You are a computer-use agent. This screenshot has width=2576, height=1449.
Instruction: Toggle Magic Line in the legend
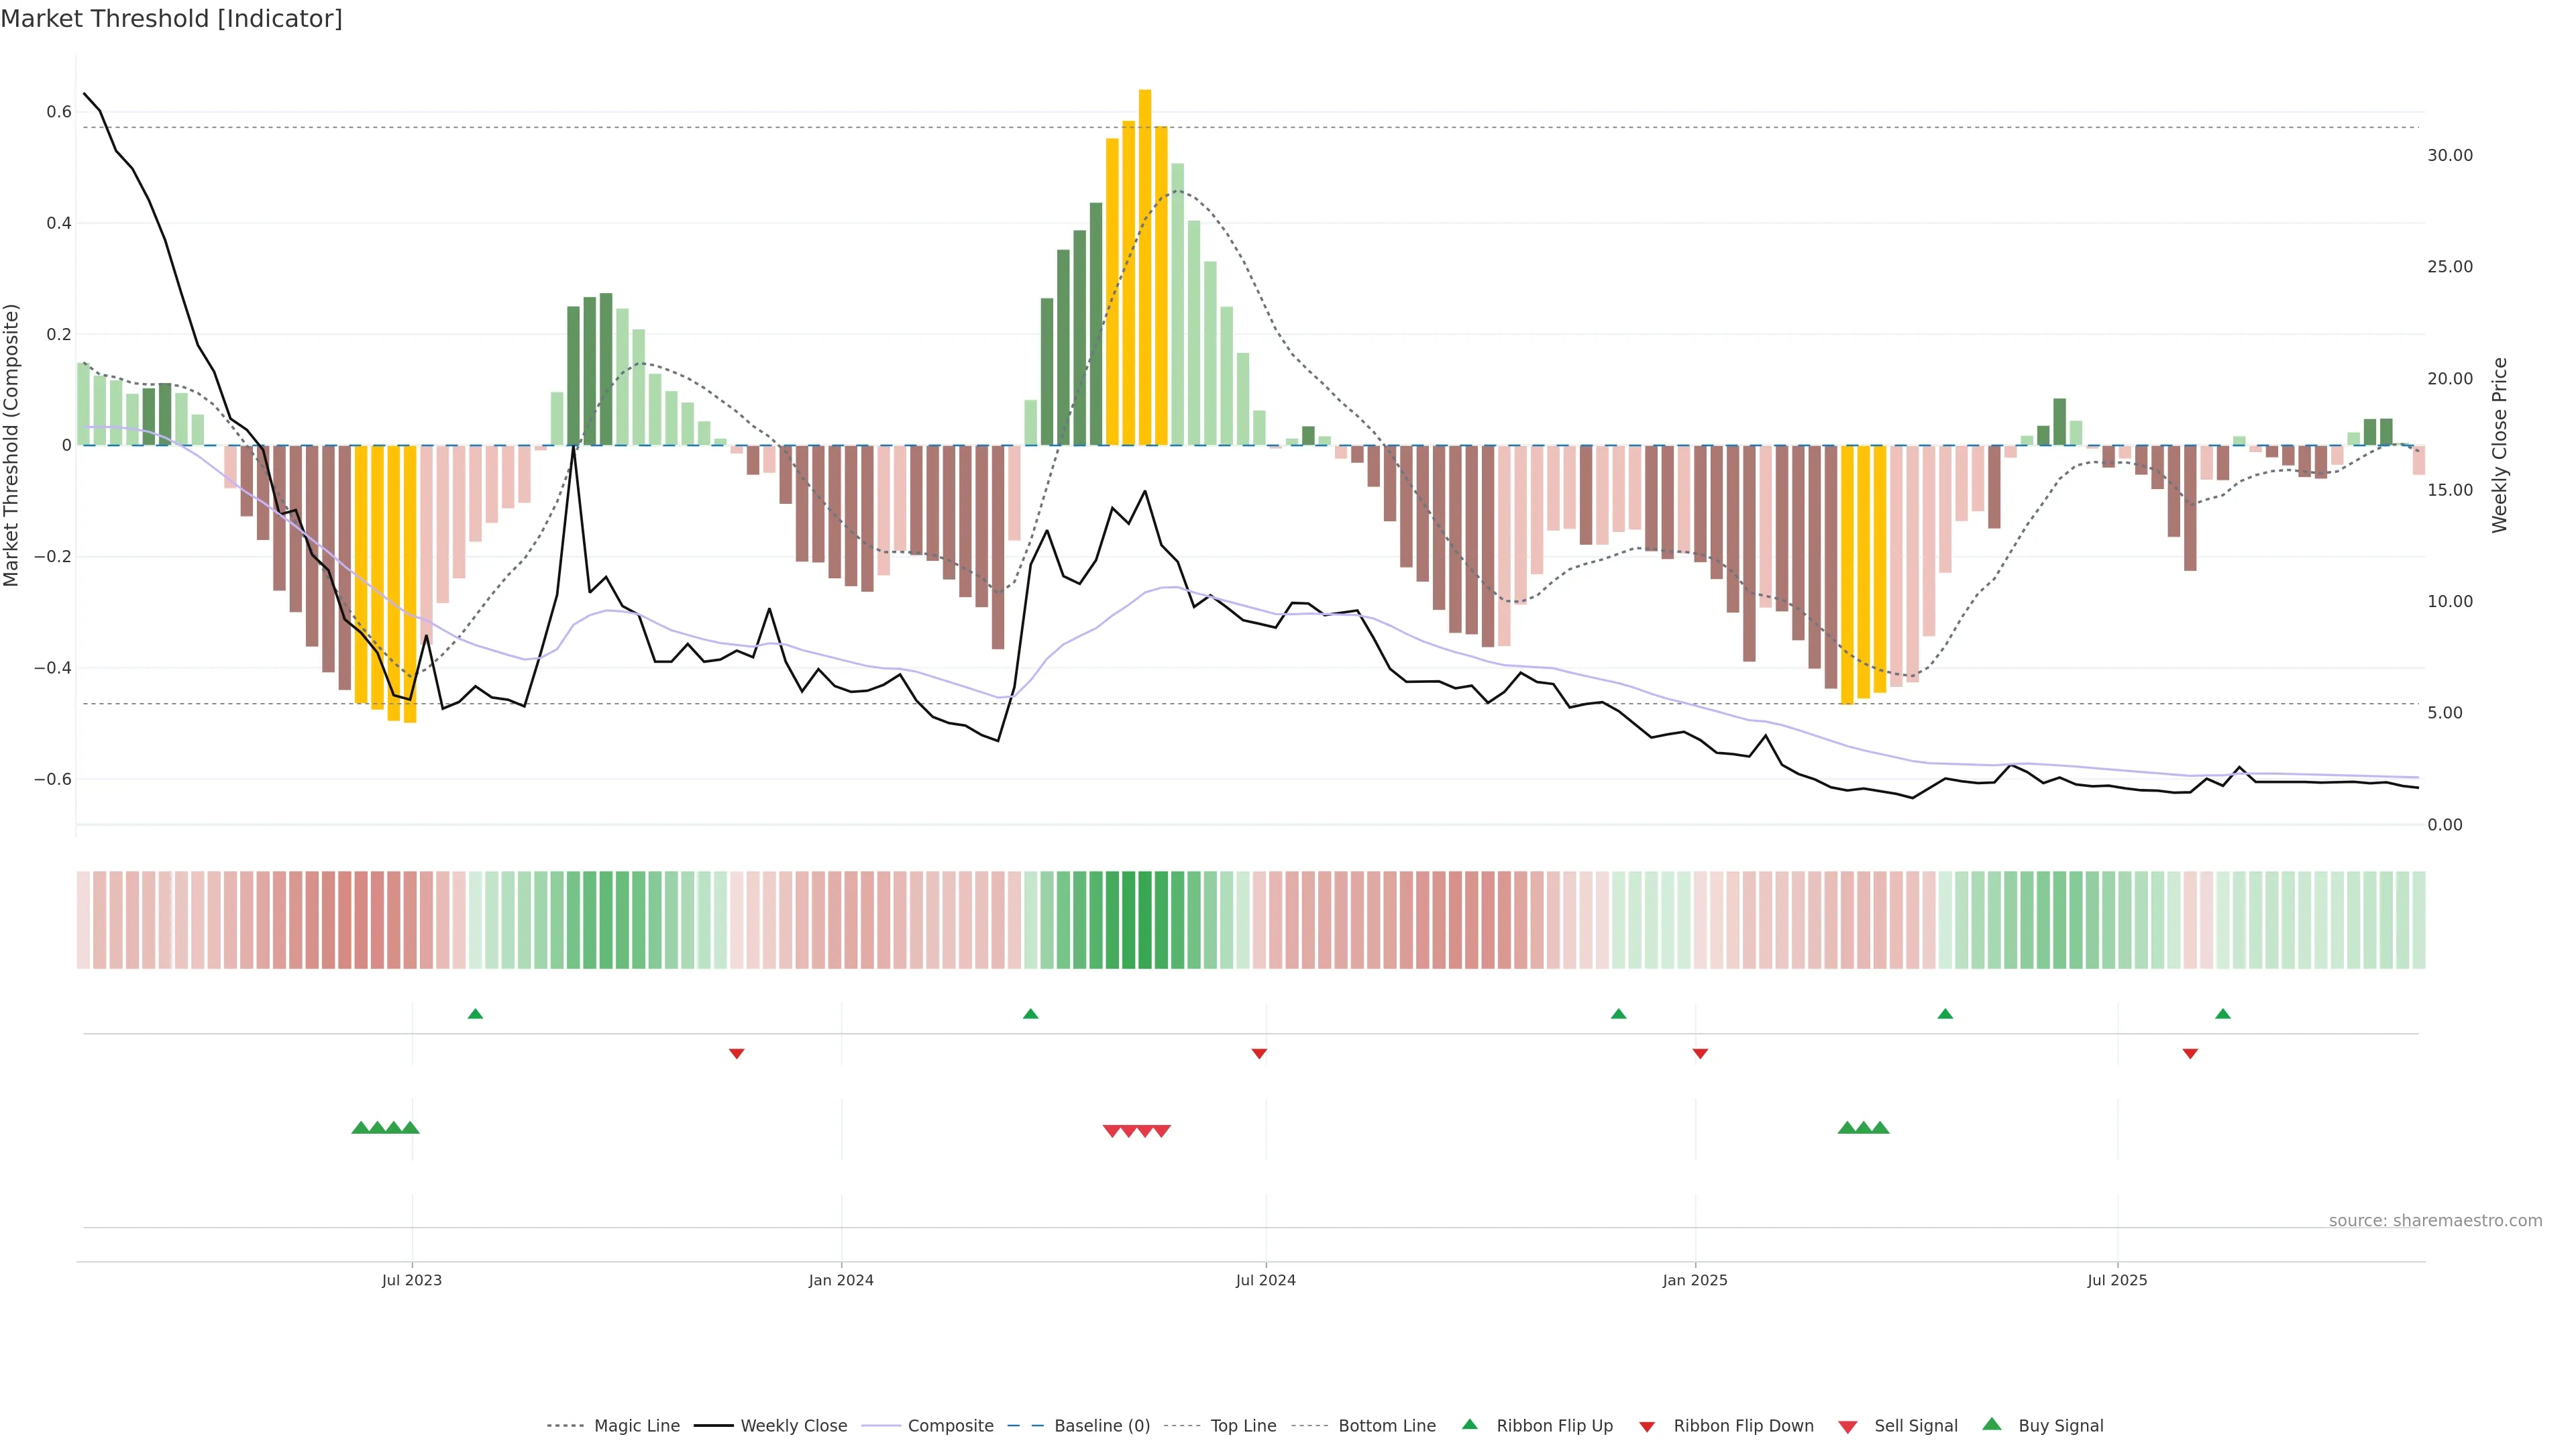pyautogui.click(x=636, y=1426)
